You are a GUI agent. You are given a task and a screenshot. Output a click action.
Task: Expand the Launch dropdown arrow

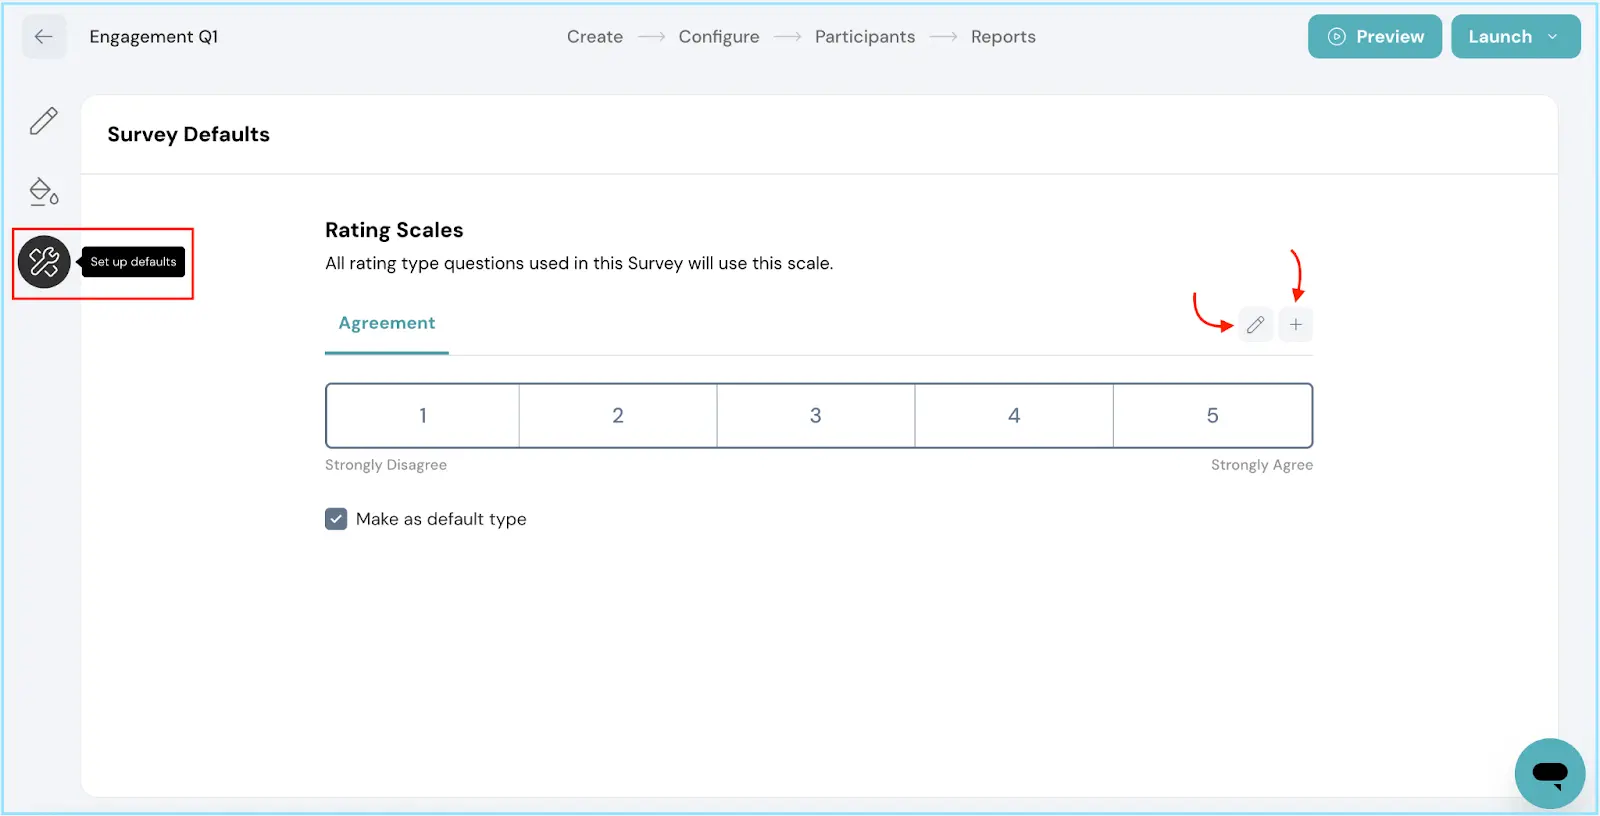point(1553,37)
